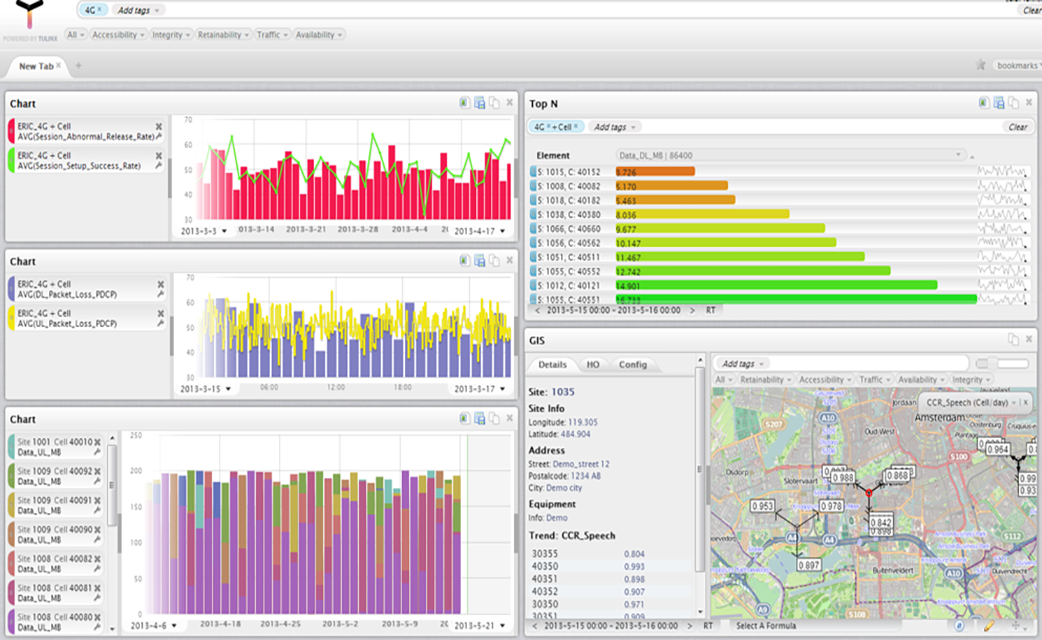Remove the DL_Packet_Loss_PDCP series
1042x640 pixels.
160,284
